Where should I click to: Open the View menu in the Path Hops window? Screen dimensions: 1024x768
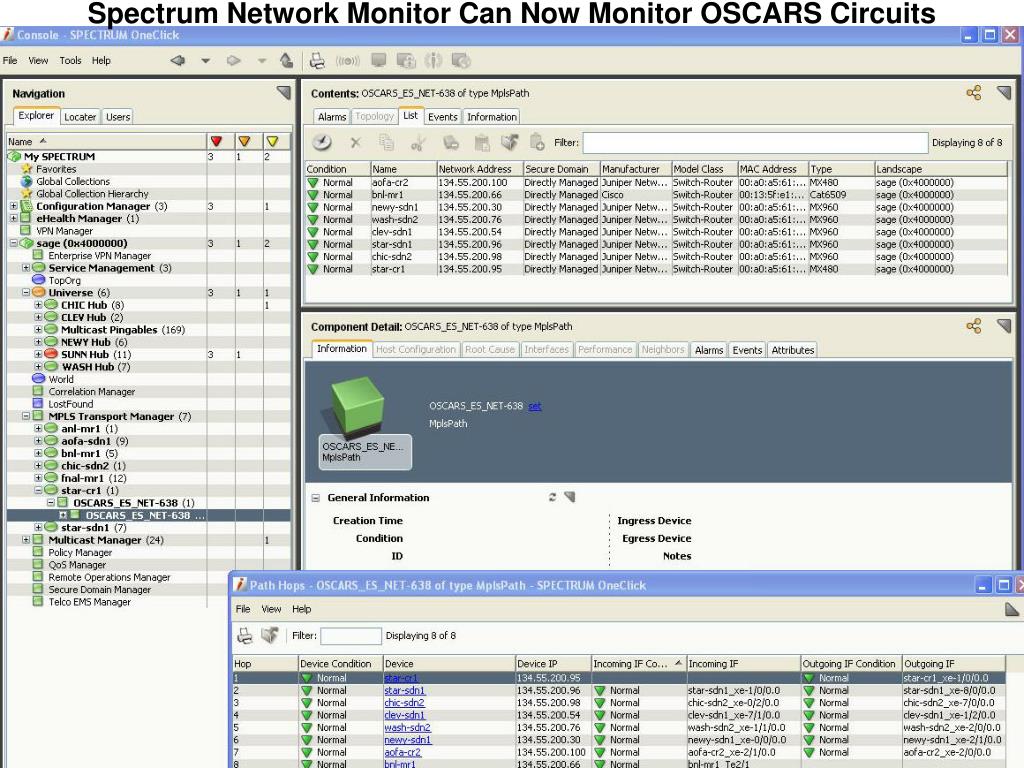(x=271, y=609)
